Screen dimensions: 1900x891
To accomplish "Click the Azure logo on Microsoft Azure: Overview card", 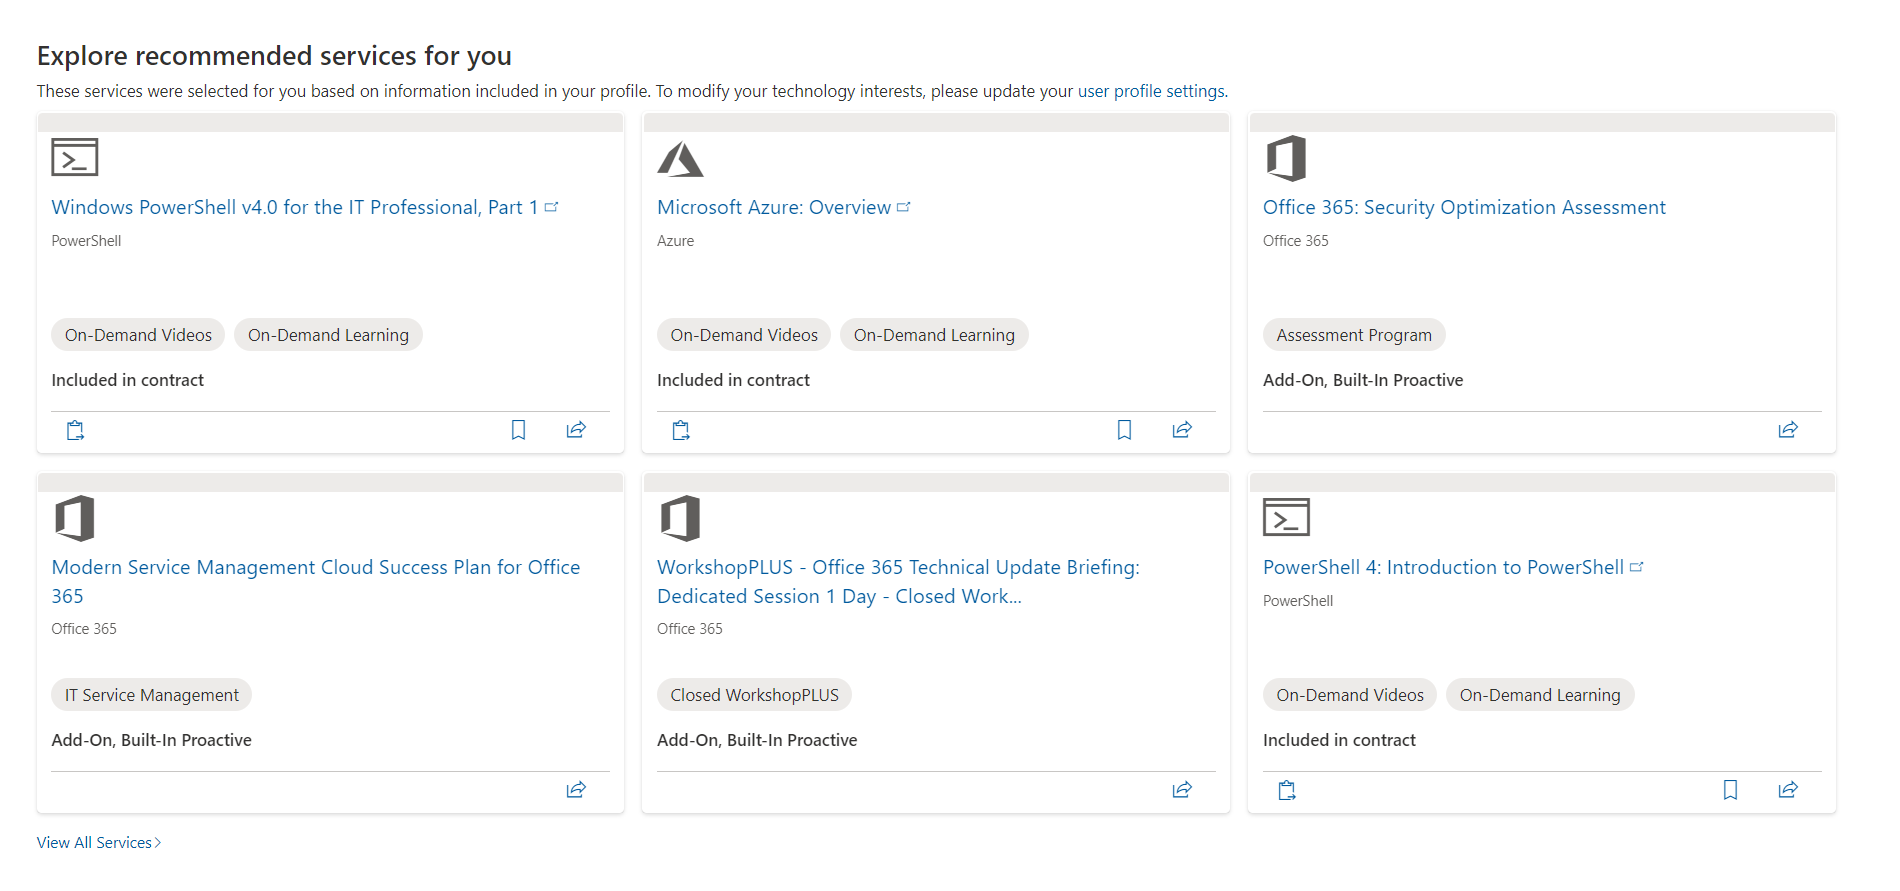I will pyautogui.click(x=680, y=159).
